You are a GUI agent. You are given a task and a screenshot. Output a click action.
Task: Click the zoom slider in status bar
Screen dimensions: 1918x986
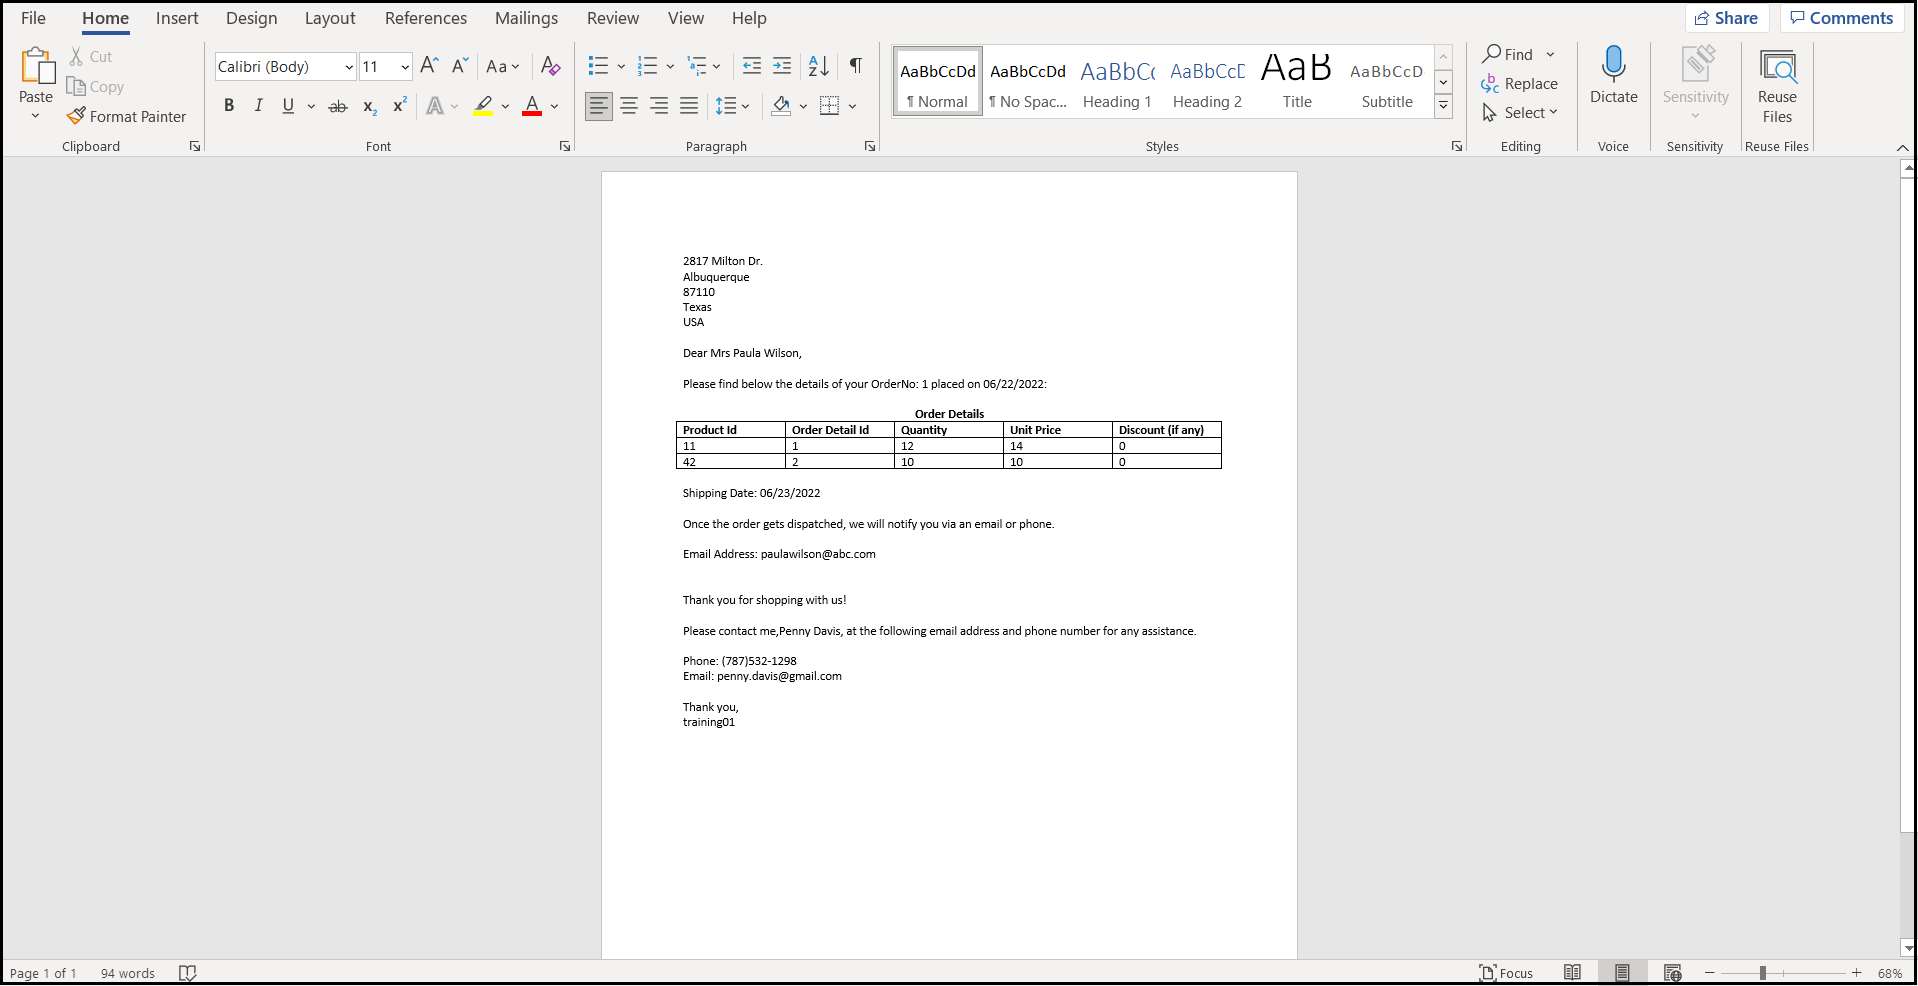pyautogui.click(x=1763, y=973)
